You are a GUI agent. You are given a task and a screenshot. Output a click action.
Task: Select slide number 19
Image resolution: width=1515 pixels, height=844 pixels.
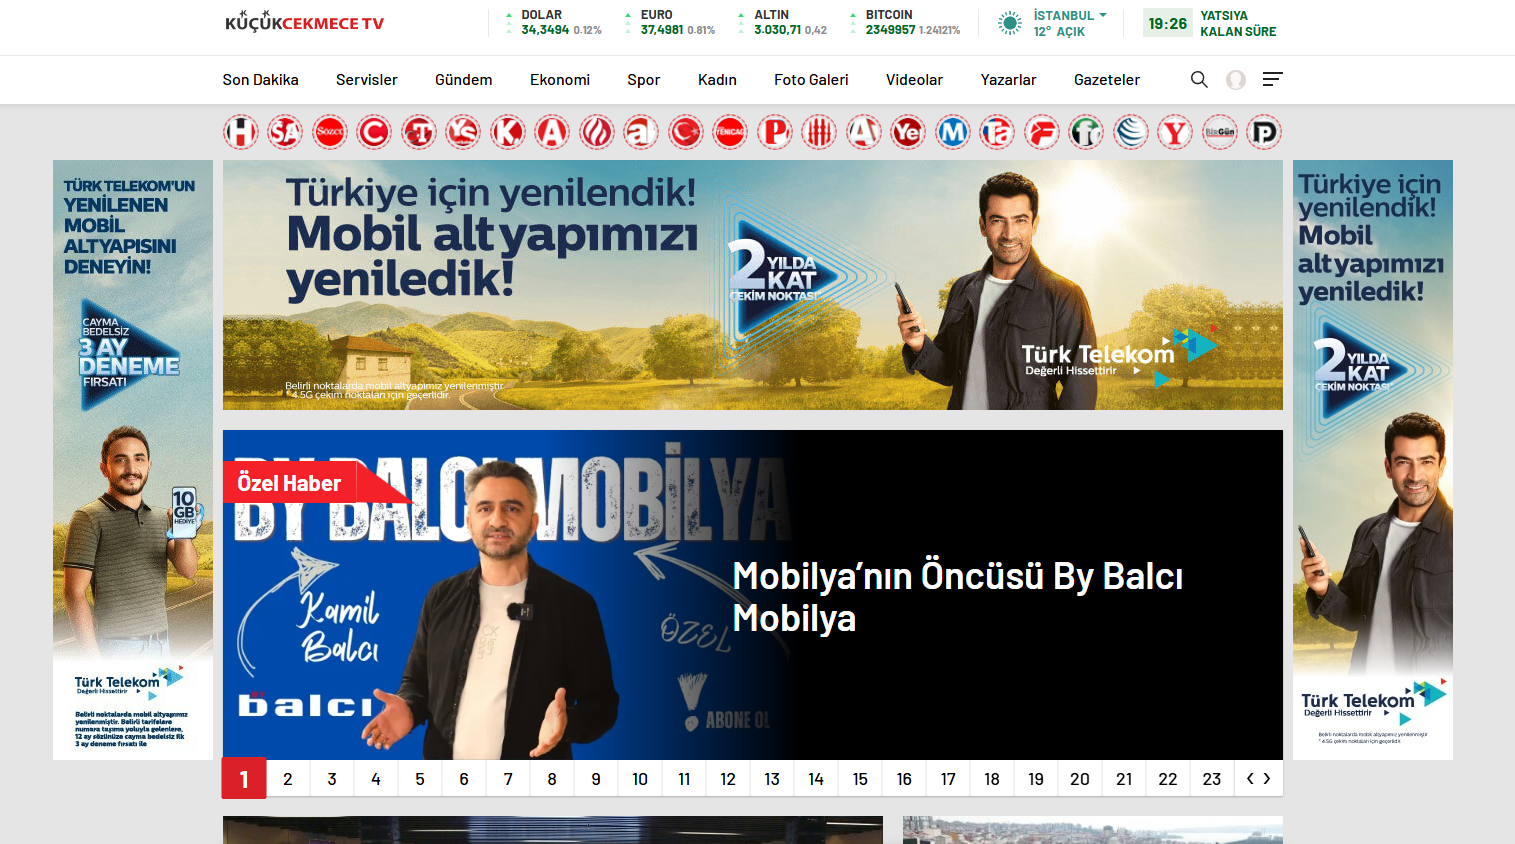point(1036,779)
